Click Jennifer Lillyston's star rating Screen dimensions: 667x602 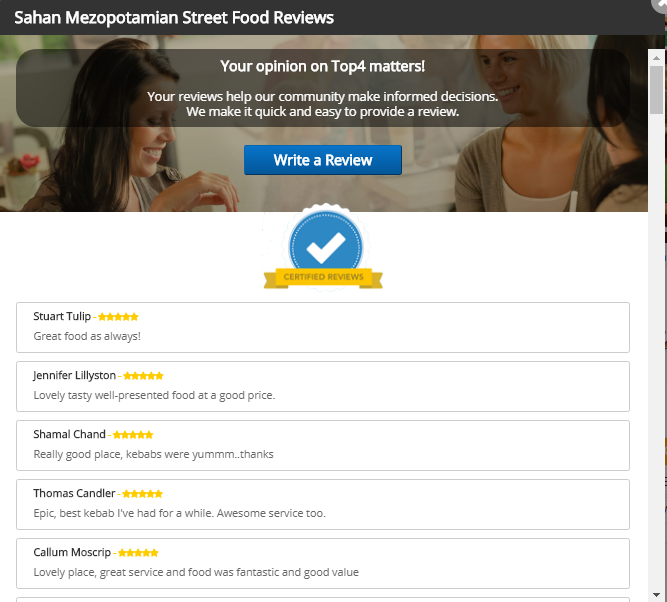coord(143,376)
